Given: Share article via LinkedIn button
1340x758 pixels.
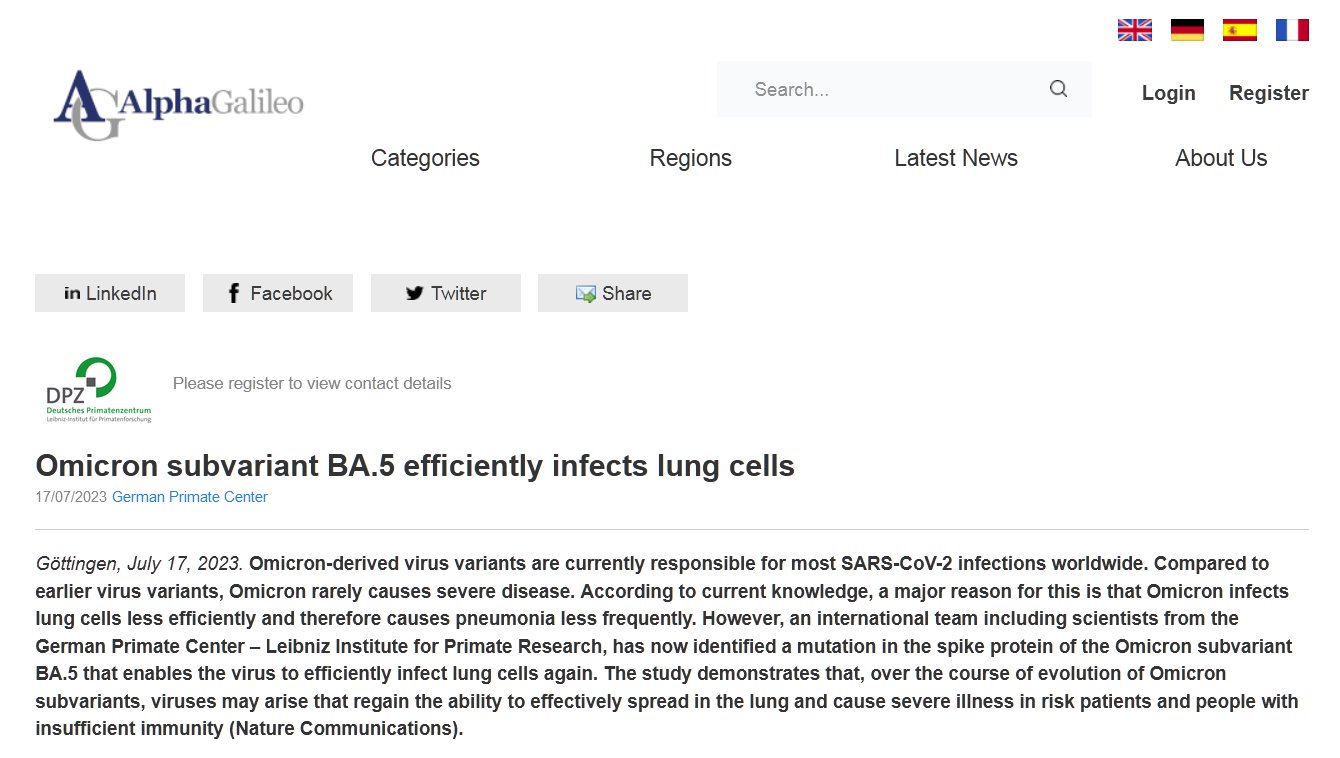Looking at the screenshot, I should point(110,293).
